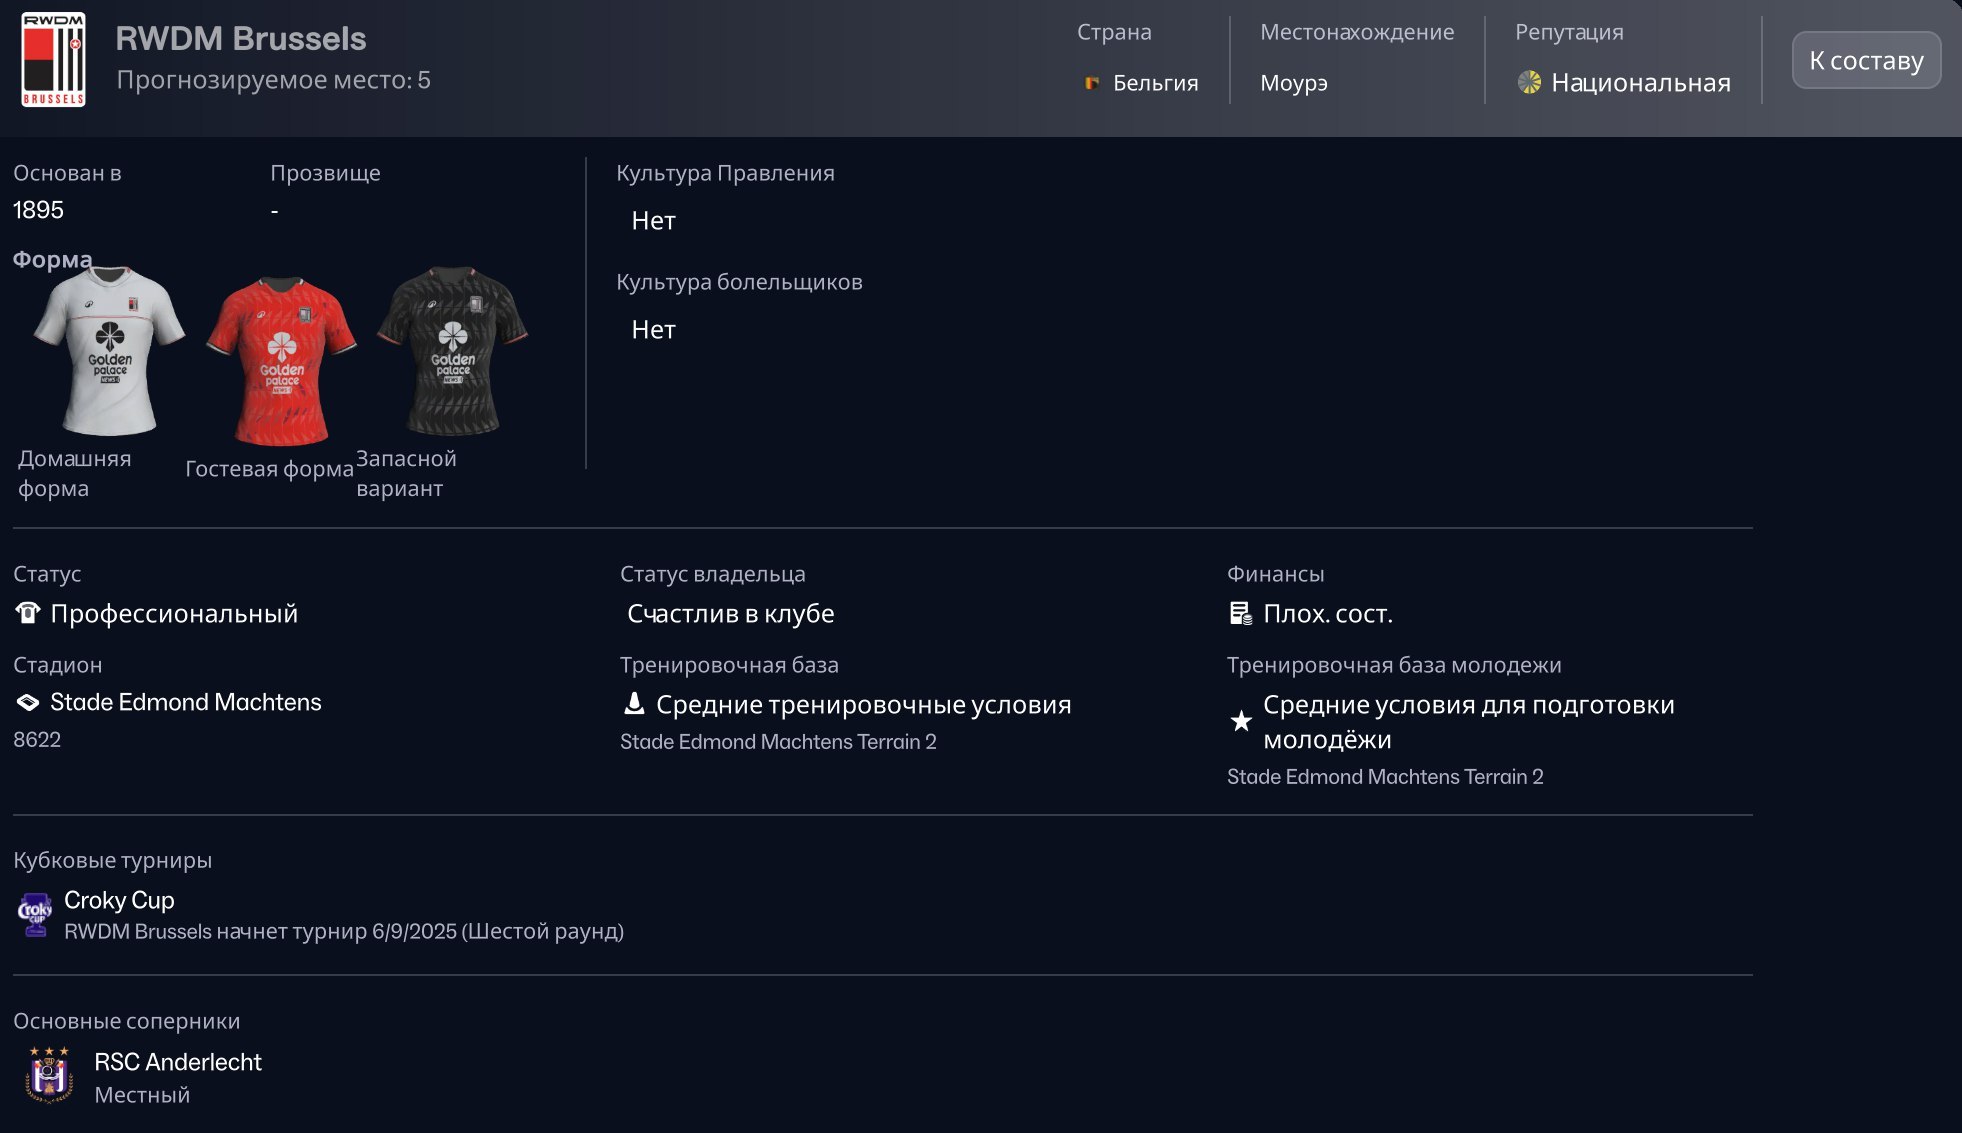Click the Belgium flag icon
1962x1133 pixels.
[x=1092, y=83]
